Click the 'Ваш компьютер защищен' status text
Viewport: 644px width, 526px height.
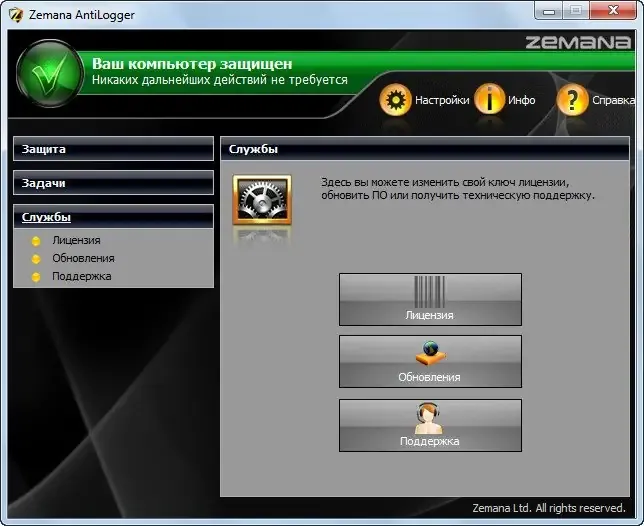[x=192, y=64]
